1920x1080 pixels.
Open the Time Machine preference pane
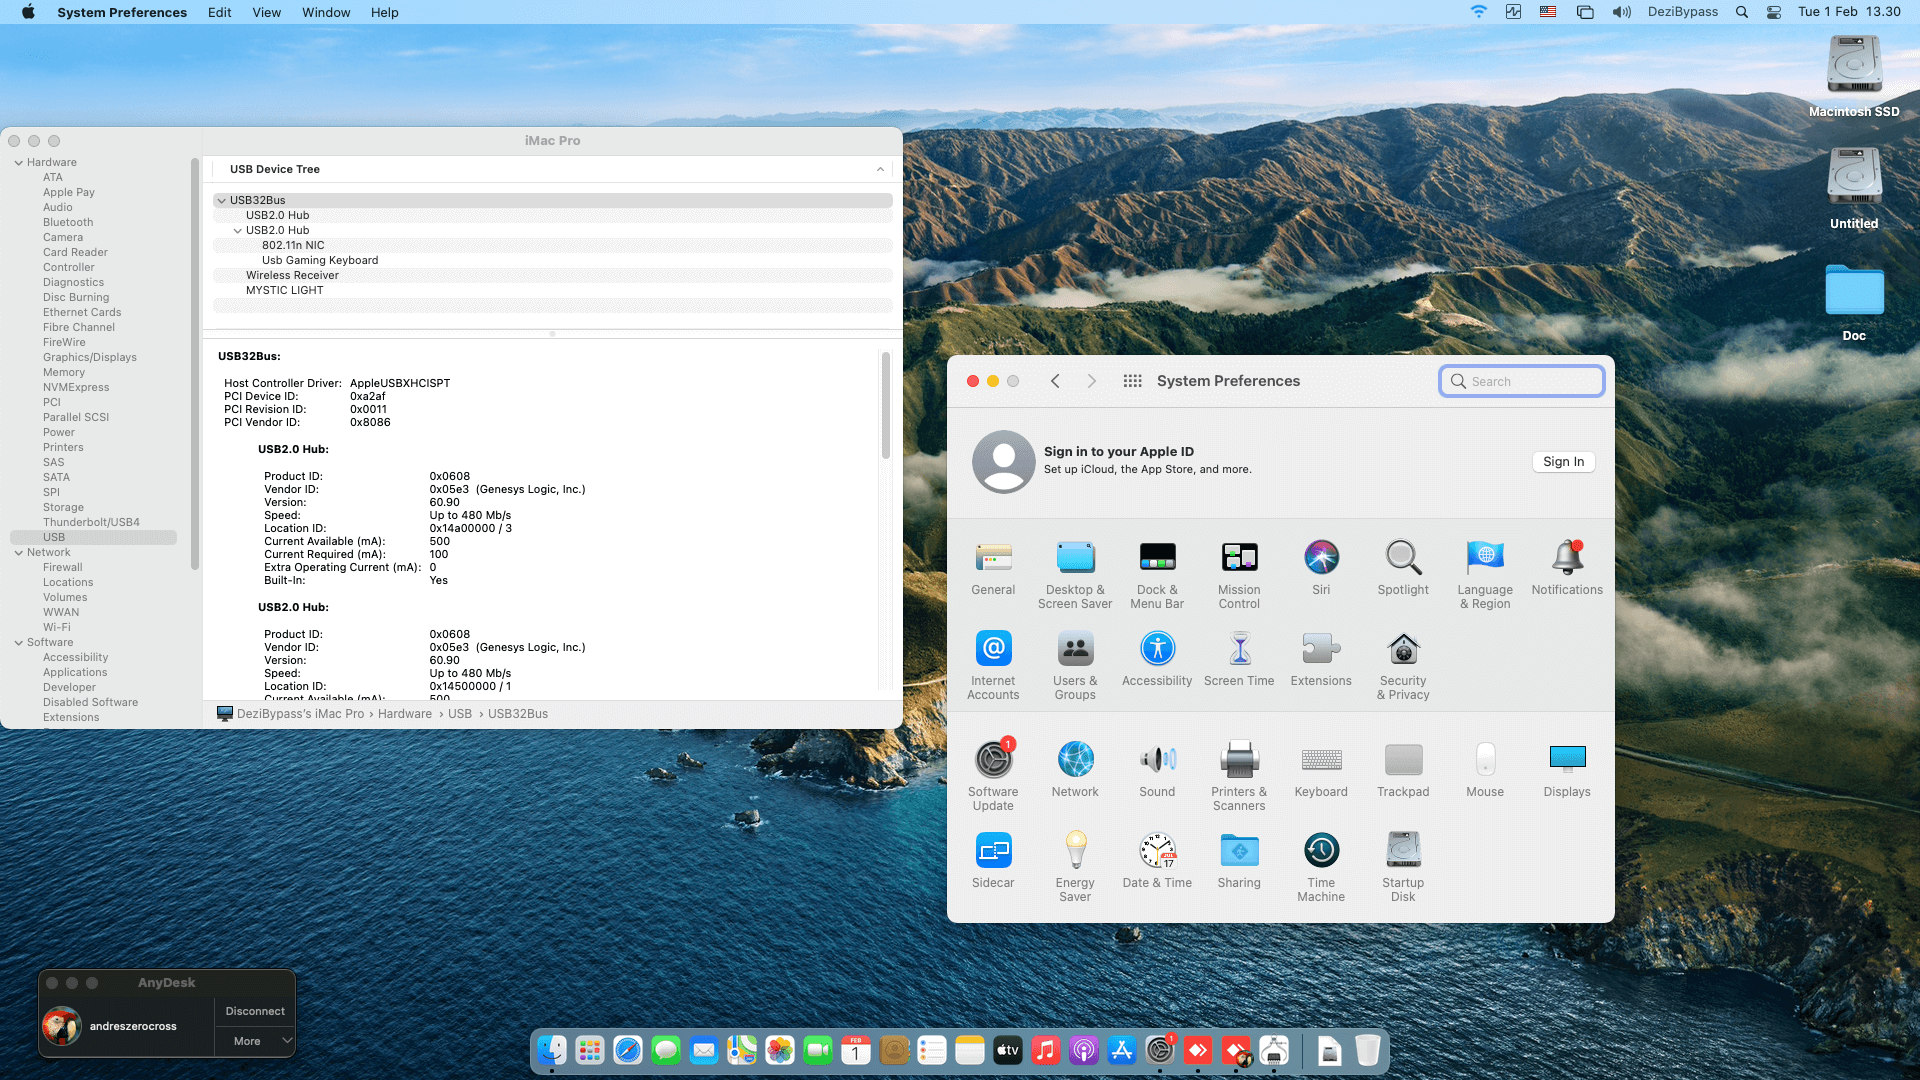coord(1321,851)
